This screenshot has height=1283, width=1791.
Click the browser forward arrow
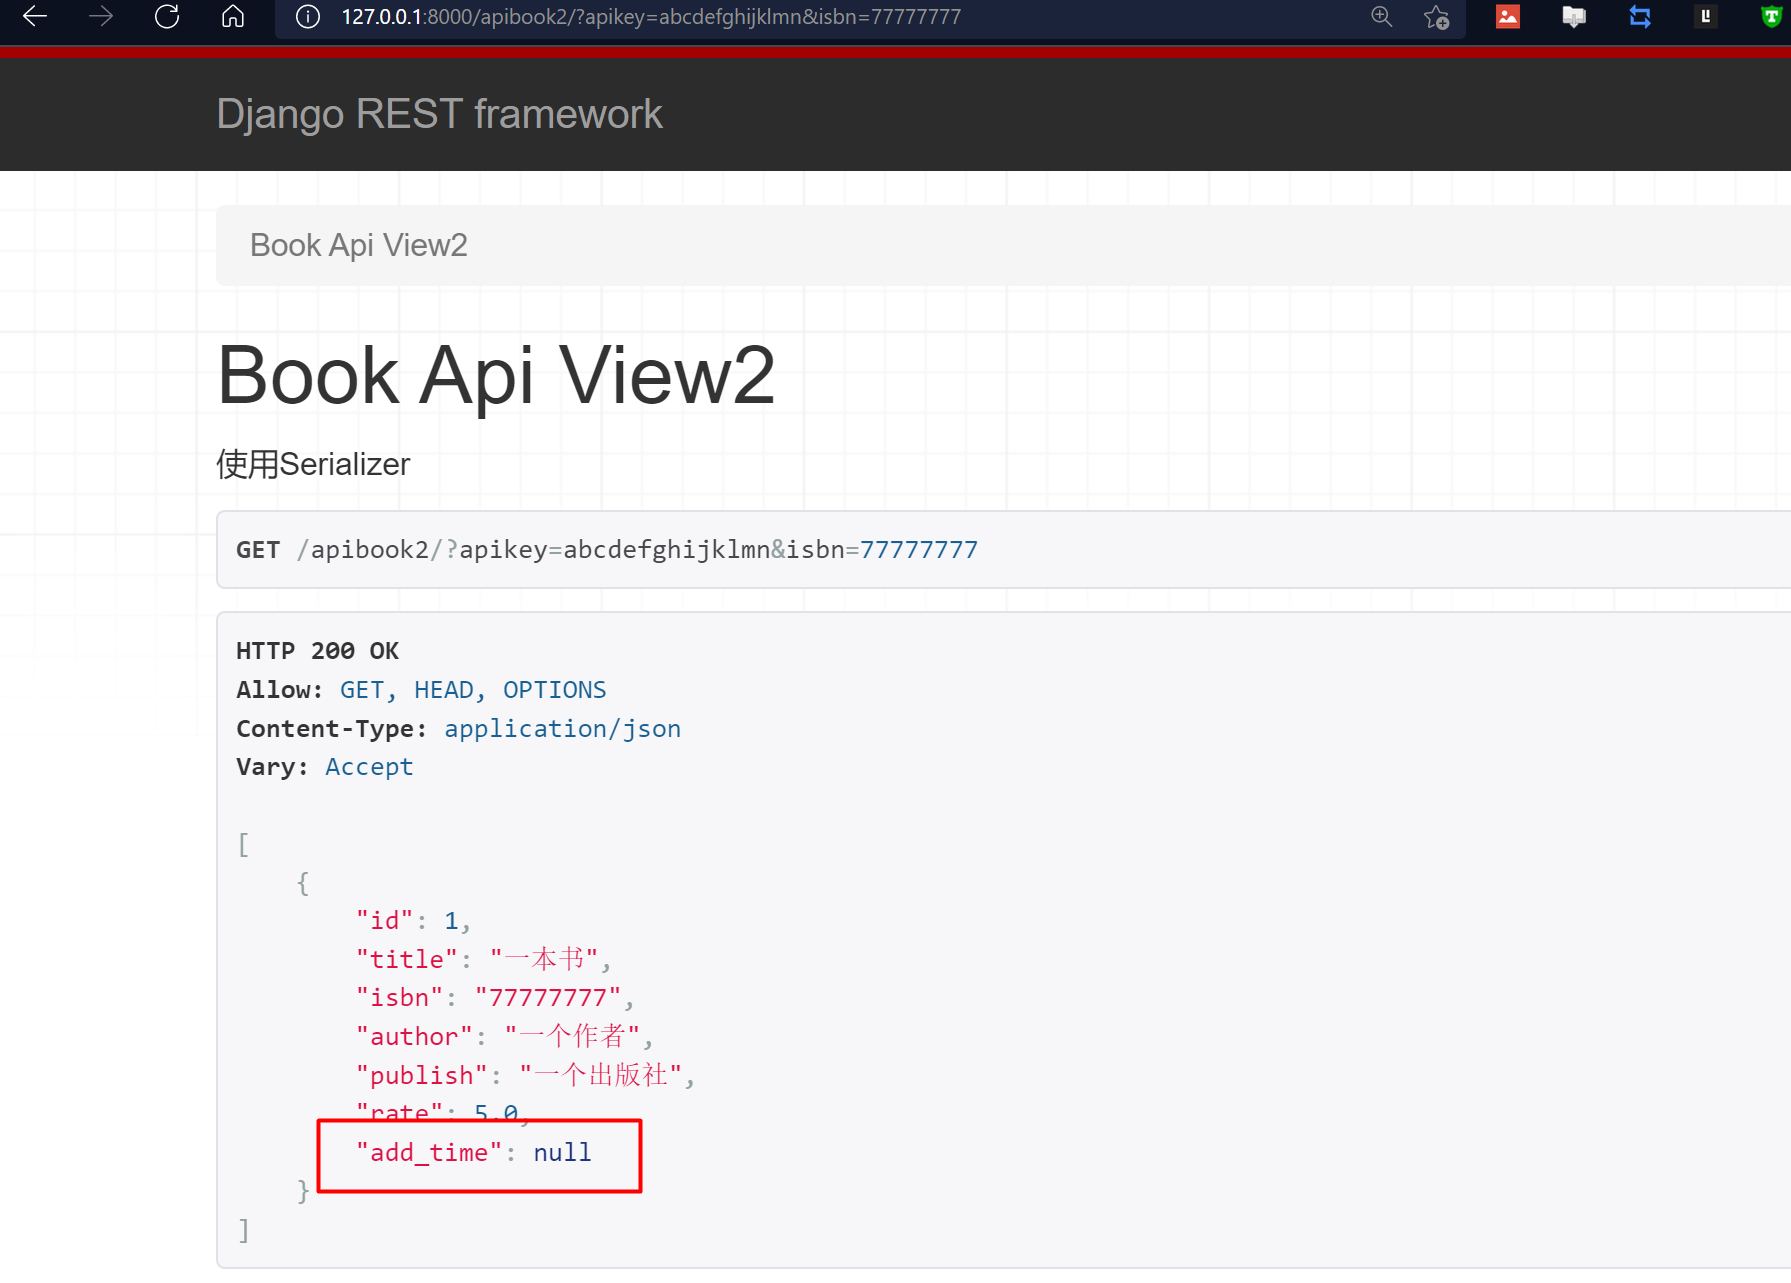[x=101, y=17]
